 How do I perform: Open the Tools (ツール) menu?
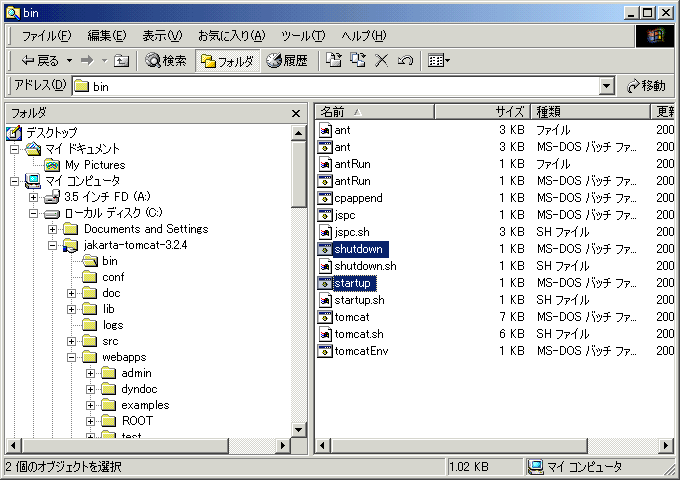click(x=303, y=36)
